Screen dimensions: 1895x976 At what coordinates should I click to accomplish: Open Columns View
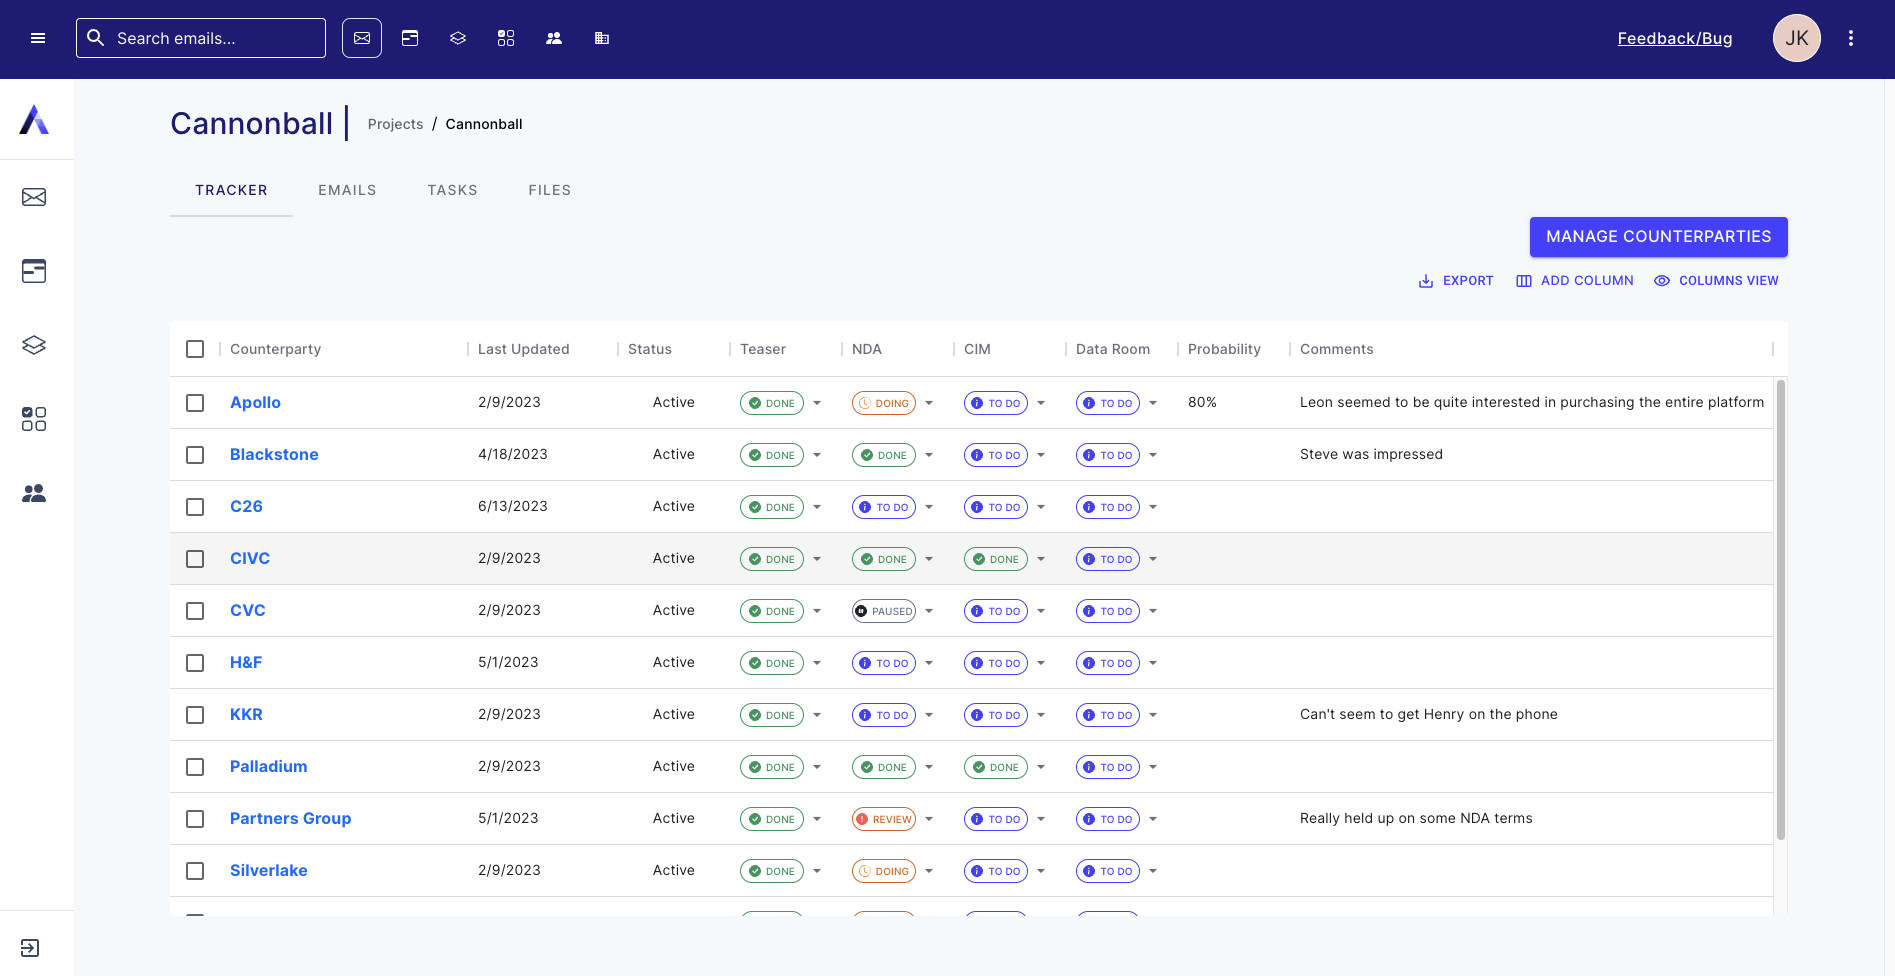click(x=1716, y=281)
